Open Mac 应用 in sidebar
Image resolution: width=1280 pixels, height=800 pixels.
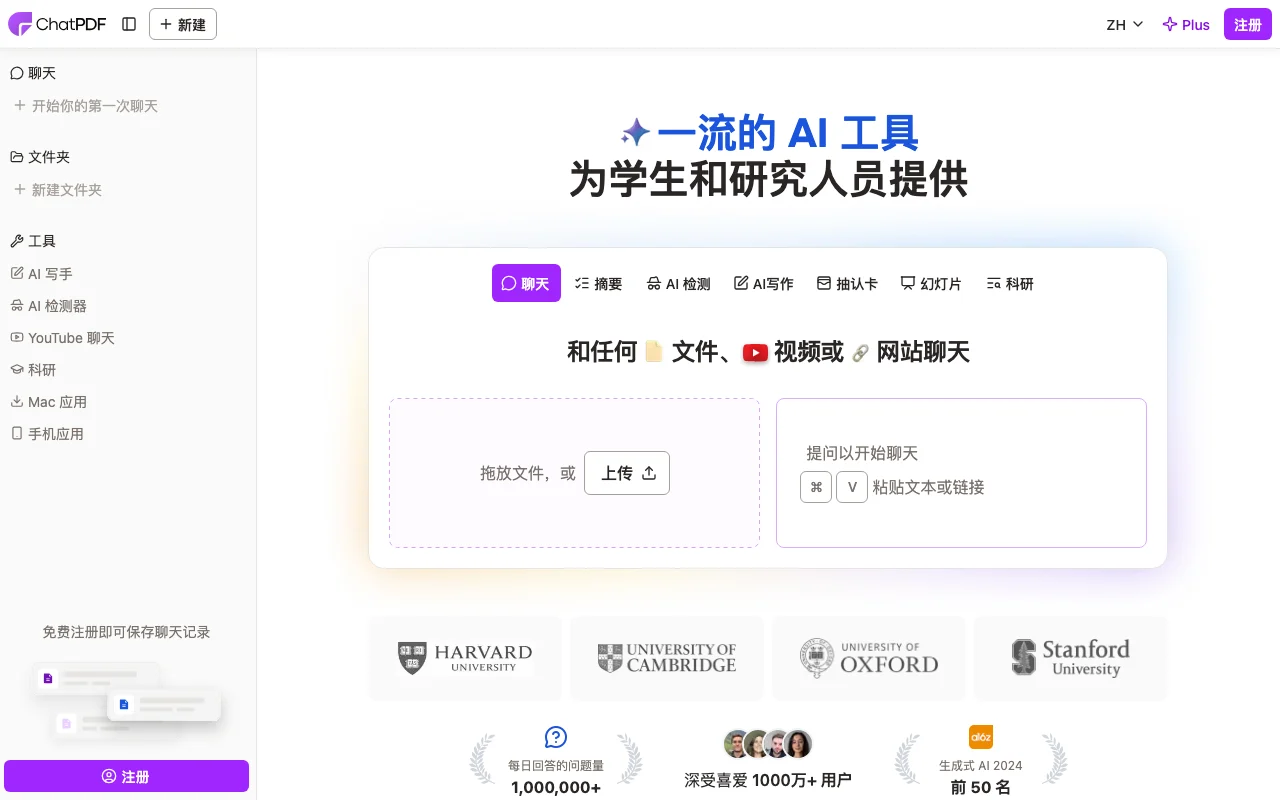[49, 402]
